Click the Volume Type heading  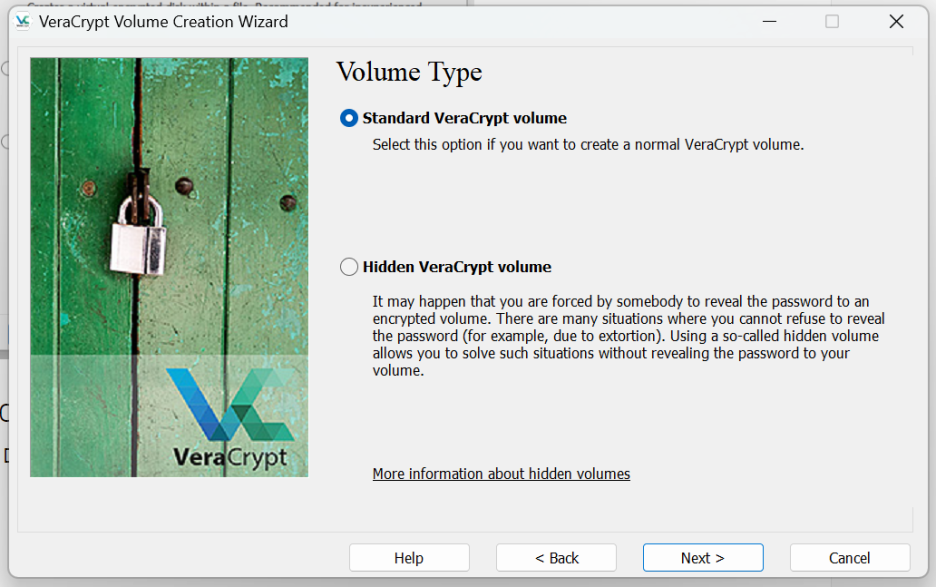pyautogui.click(x=409, y=72)
